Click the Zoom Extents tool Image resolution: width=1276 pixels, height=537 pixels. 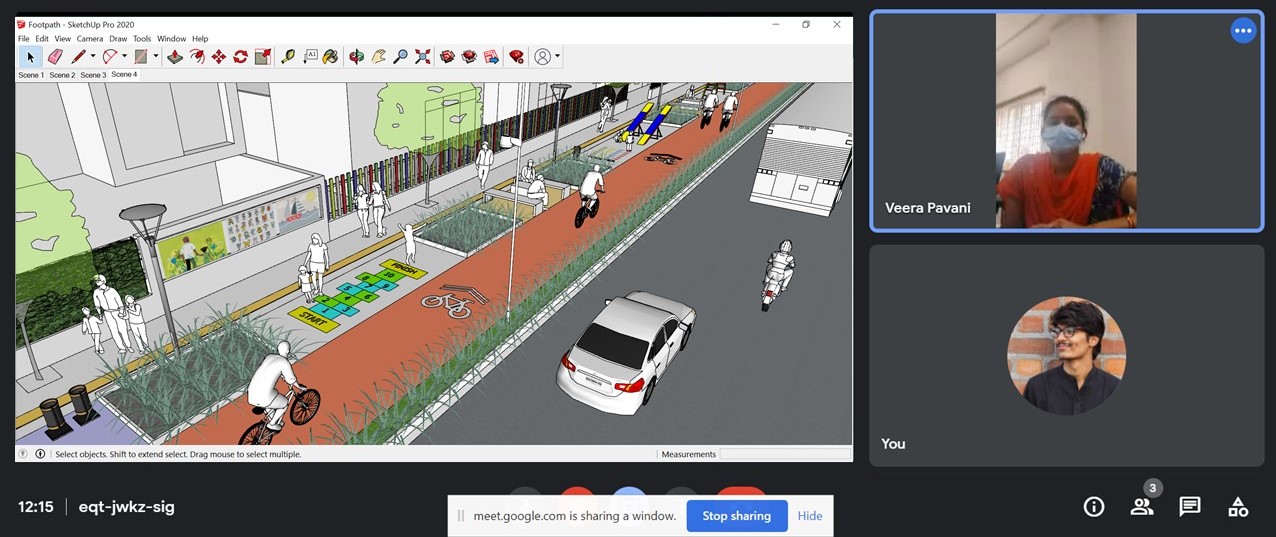click(423, 57)
